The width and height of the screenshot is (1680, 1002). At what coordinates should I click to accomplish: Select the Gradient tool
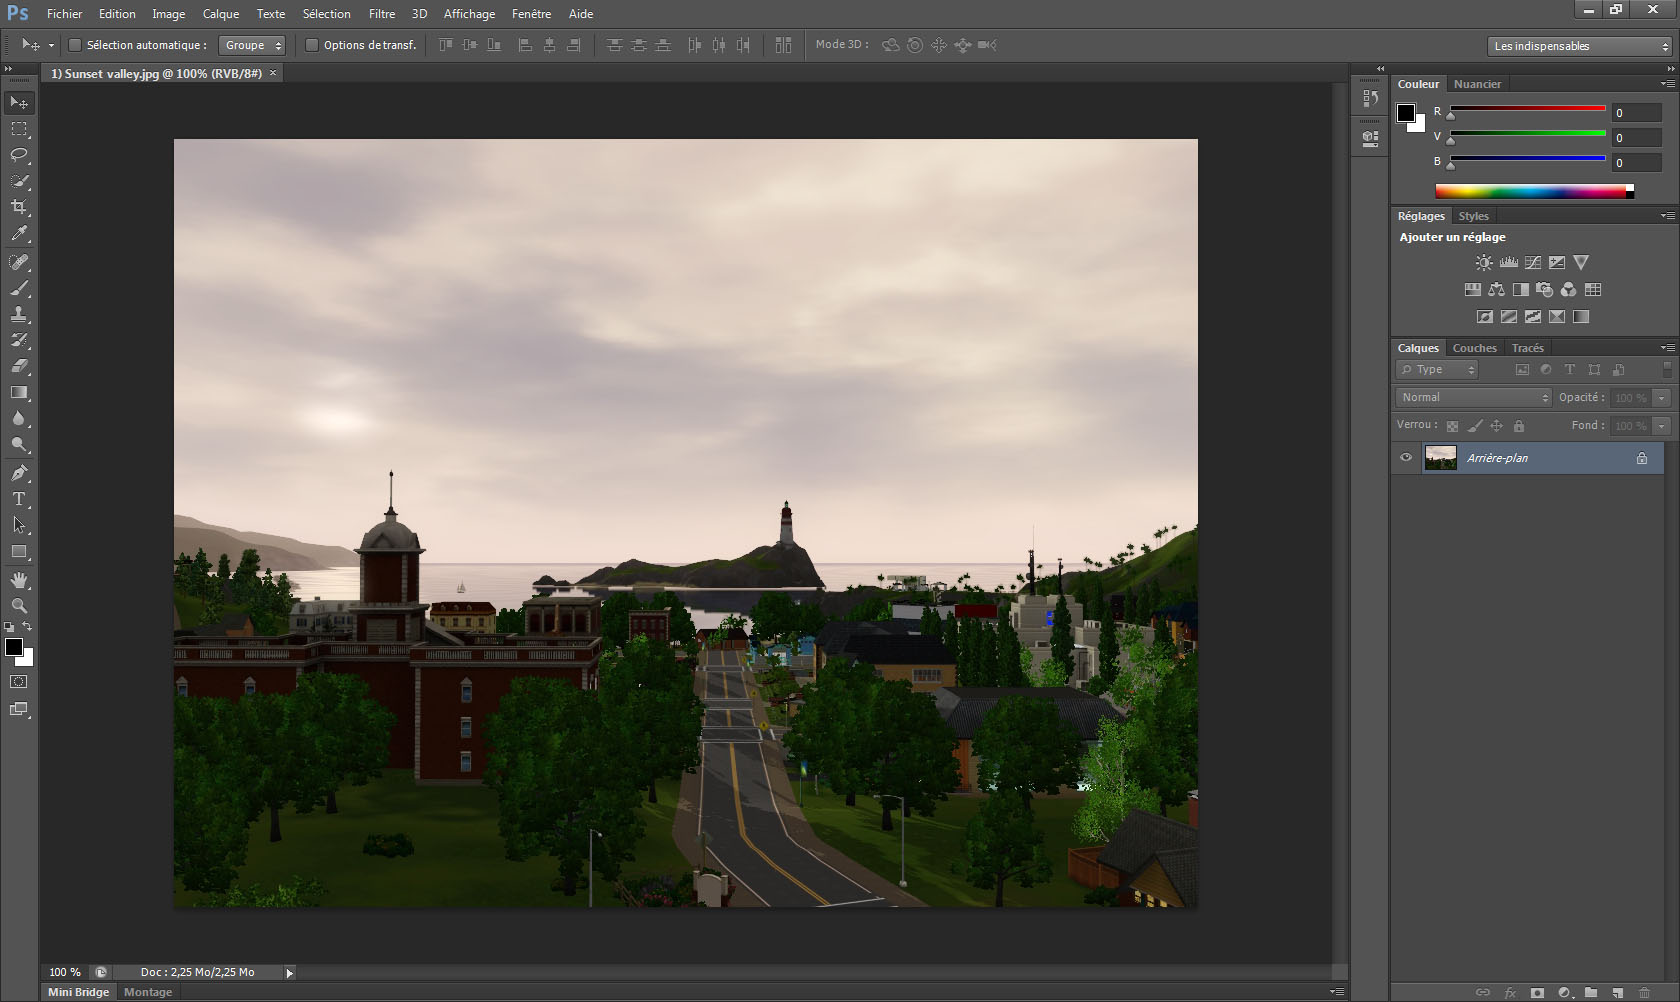[x=19, y=392]
